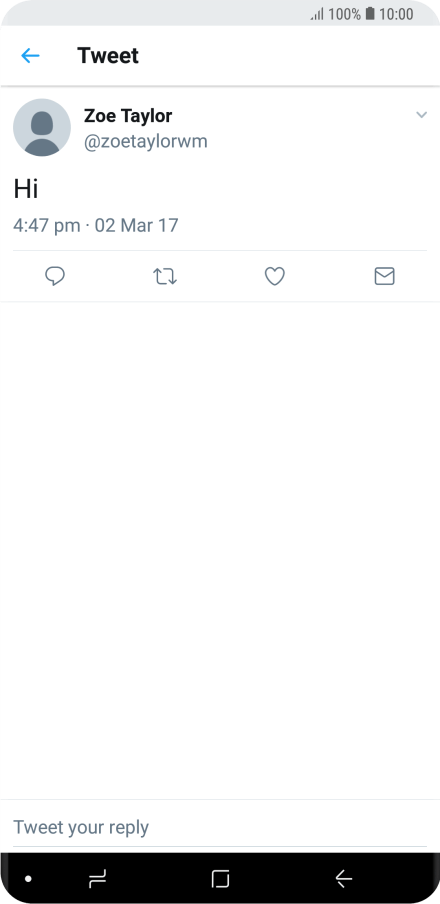Tap the signal strength indicator
Viewport: 440px width, 904px height.
(317, 14)
